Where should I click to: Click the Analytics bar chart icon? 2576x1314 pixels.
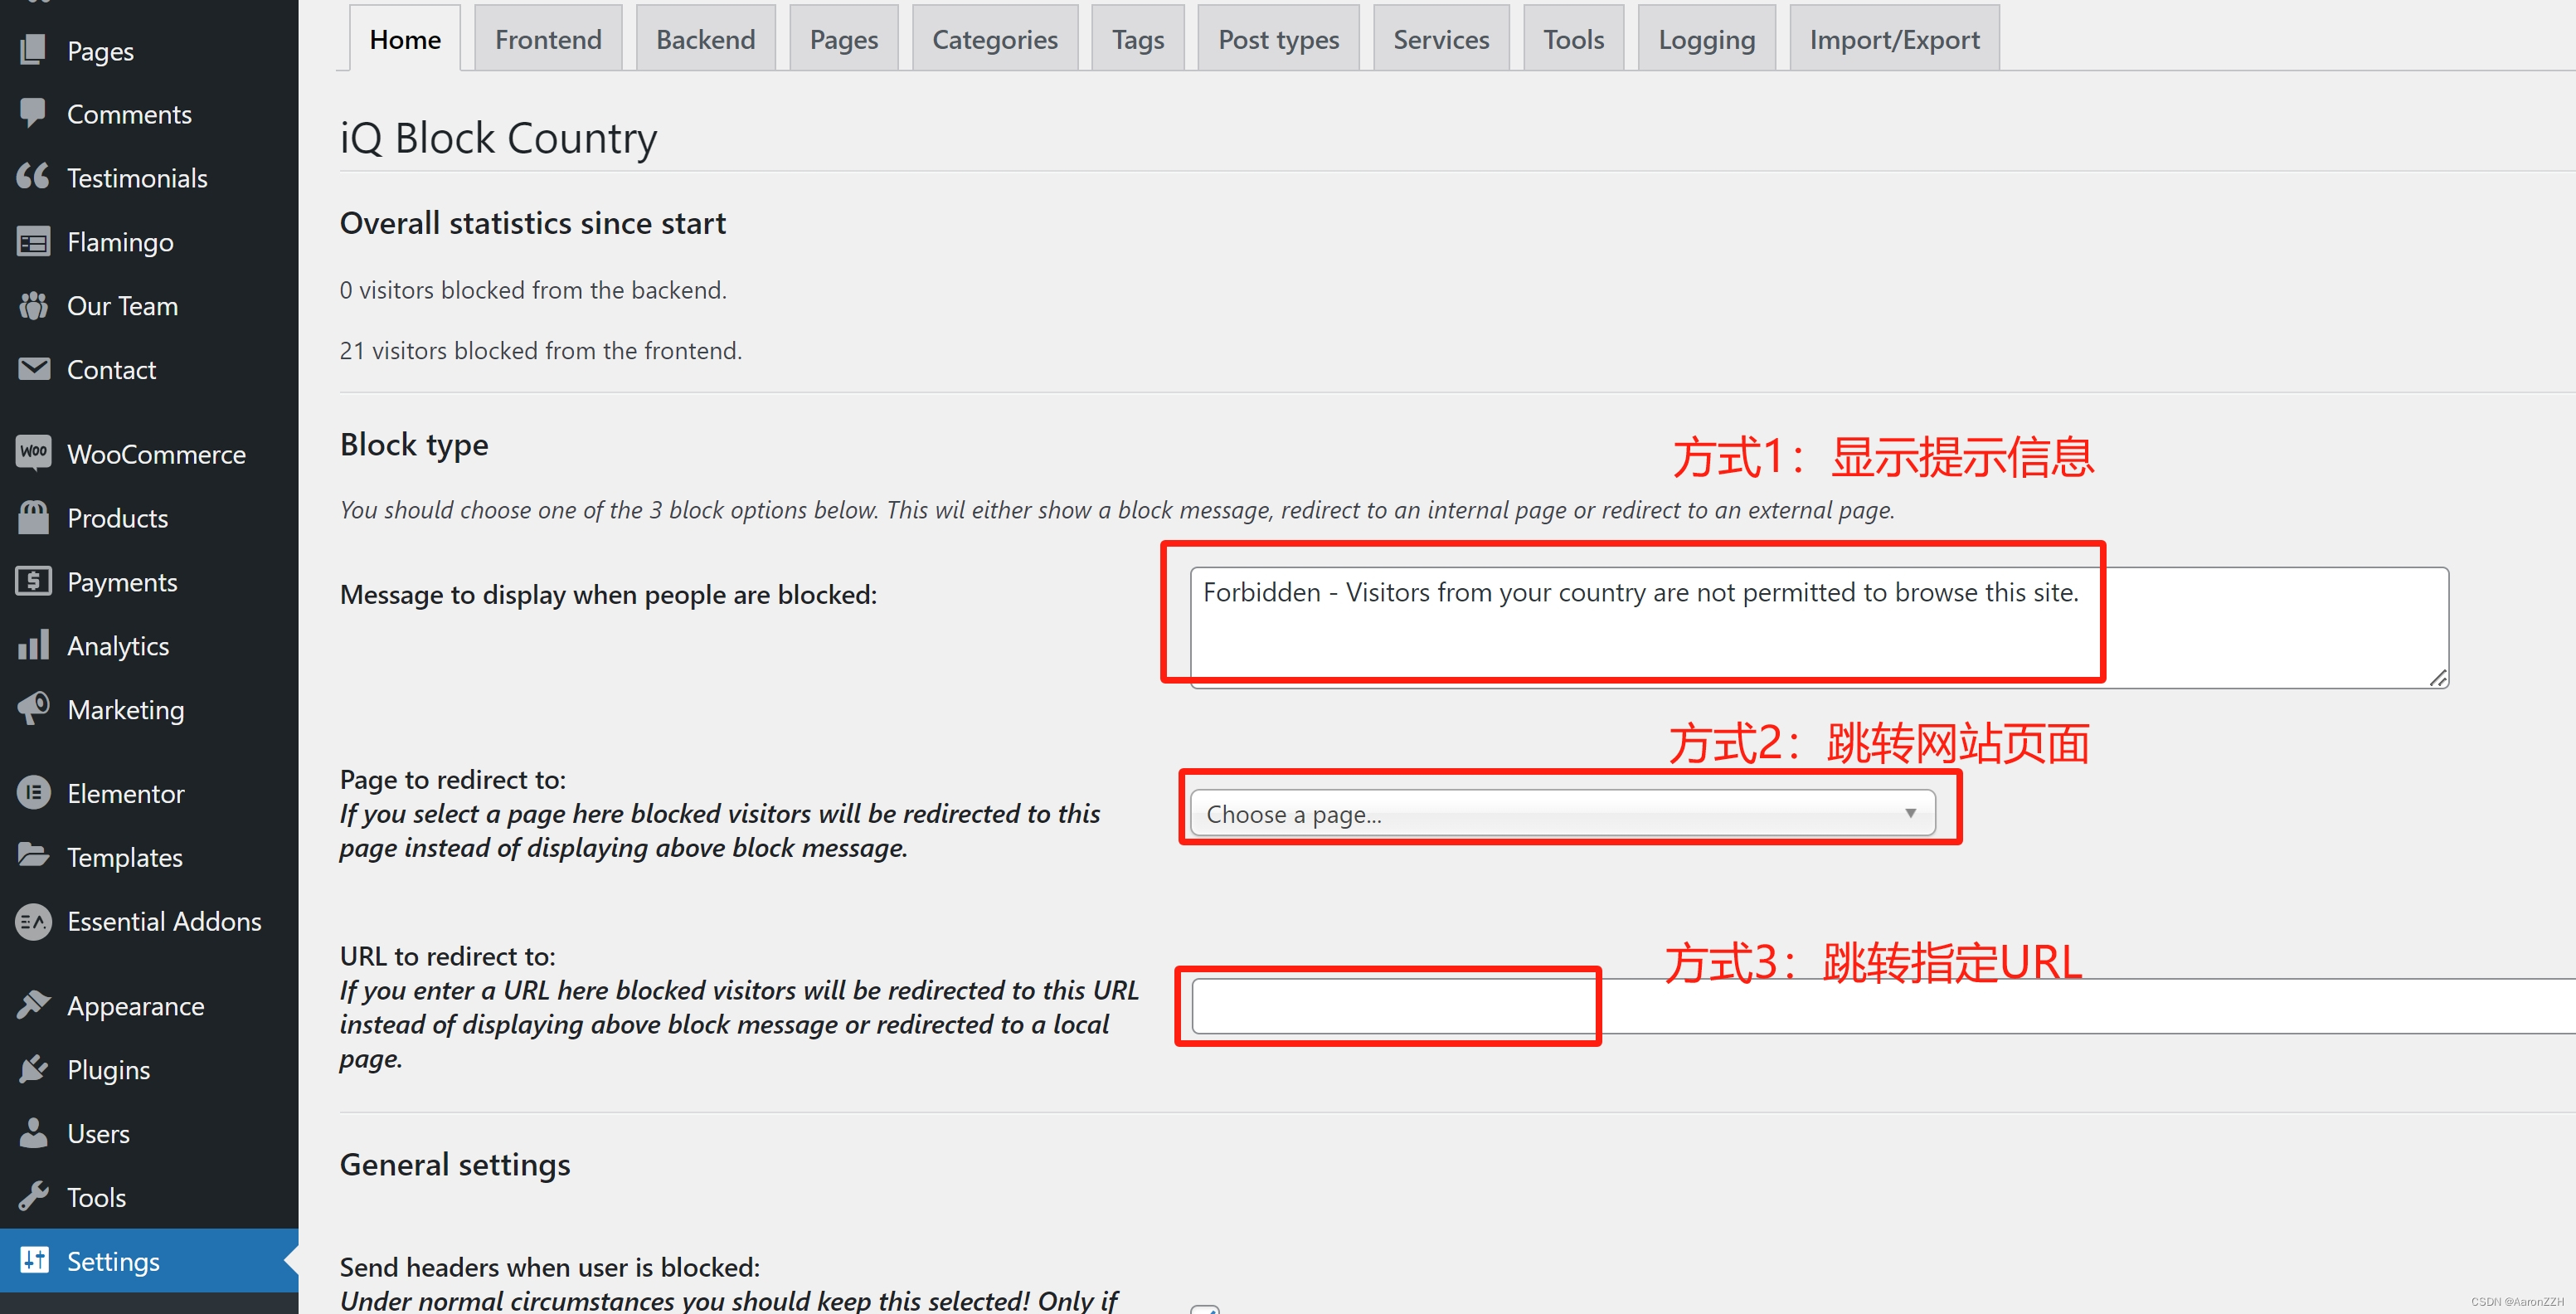pos(33,645)
